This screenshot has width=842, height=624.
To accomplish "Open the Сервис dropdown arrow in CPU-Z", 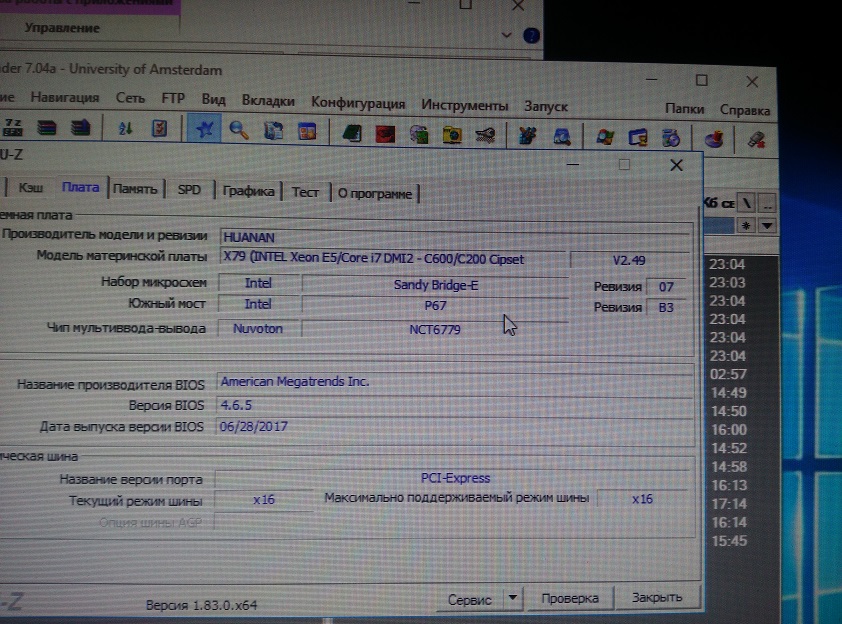I will [513, 597].
